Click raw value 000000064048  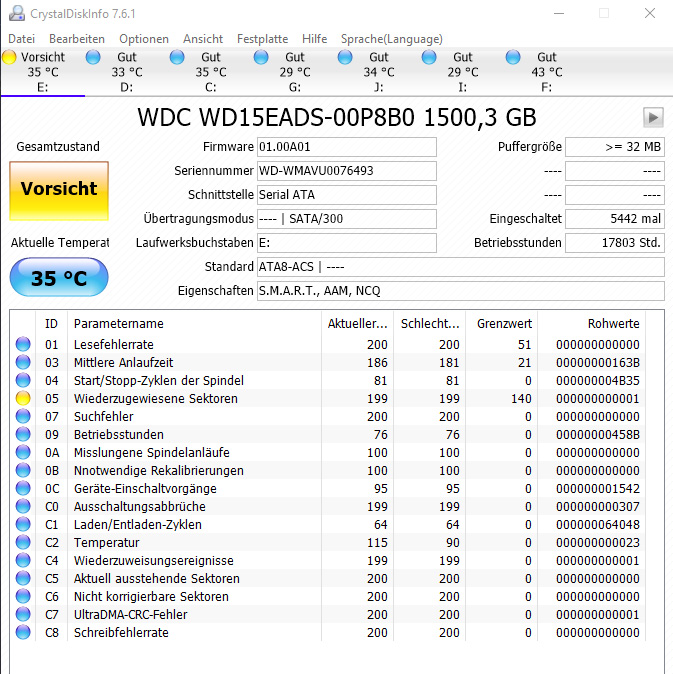pyautogui.click(x=598, y=524)
